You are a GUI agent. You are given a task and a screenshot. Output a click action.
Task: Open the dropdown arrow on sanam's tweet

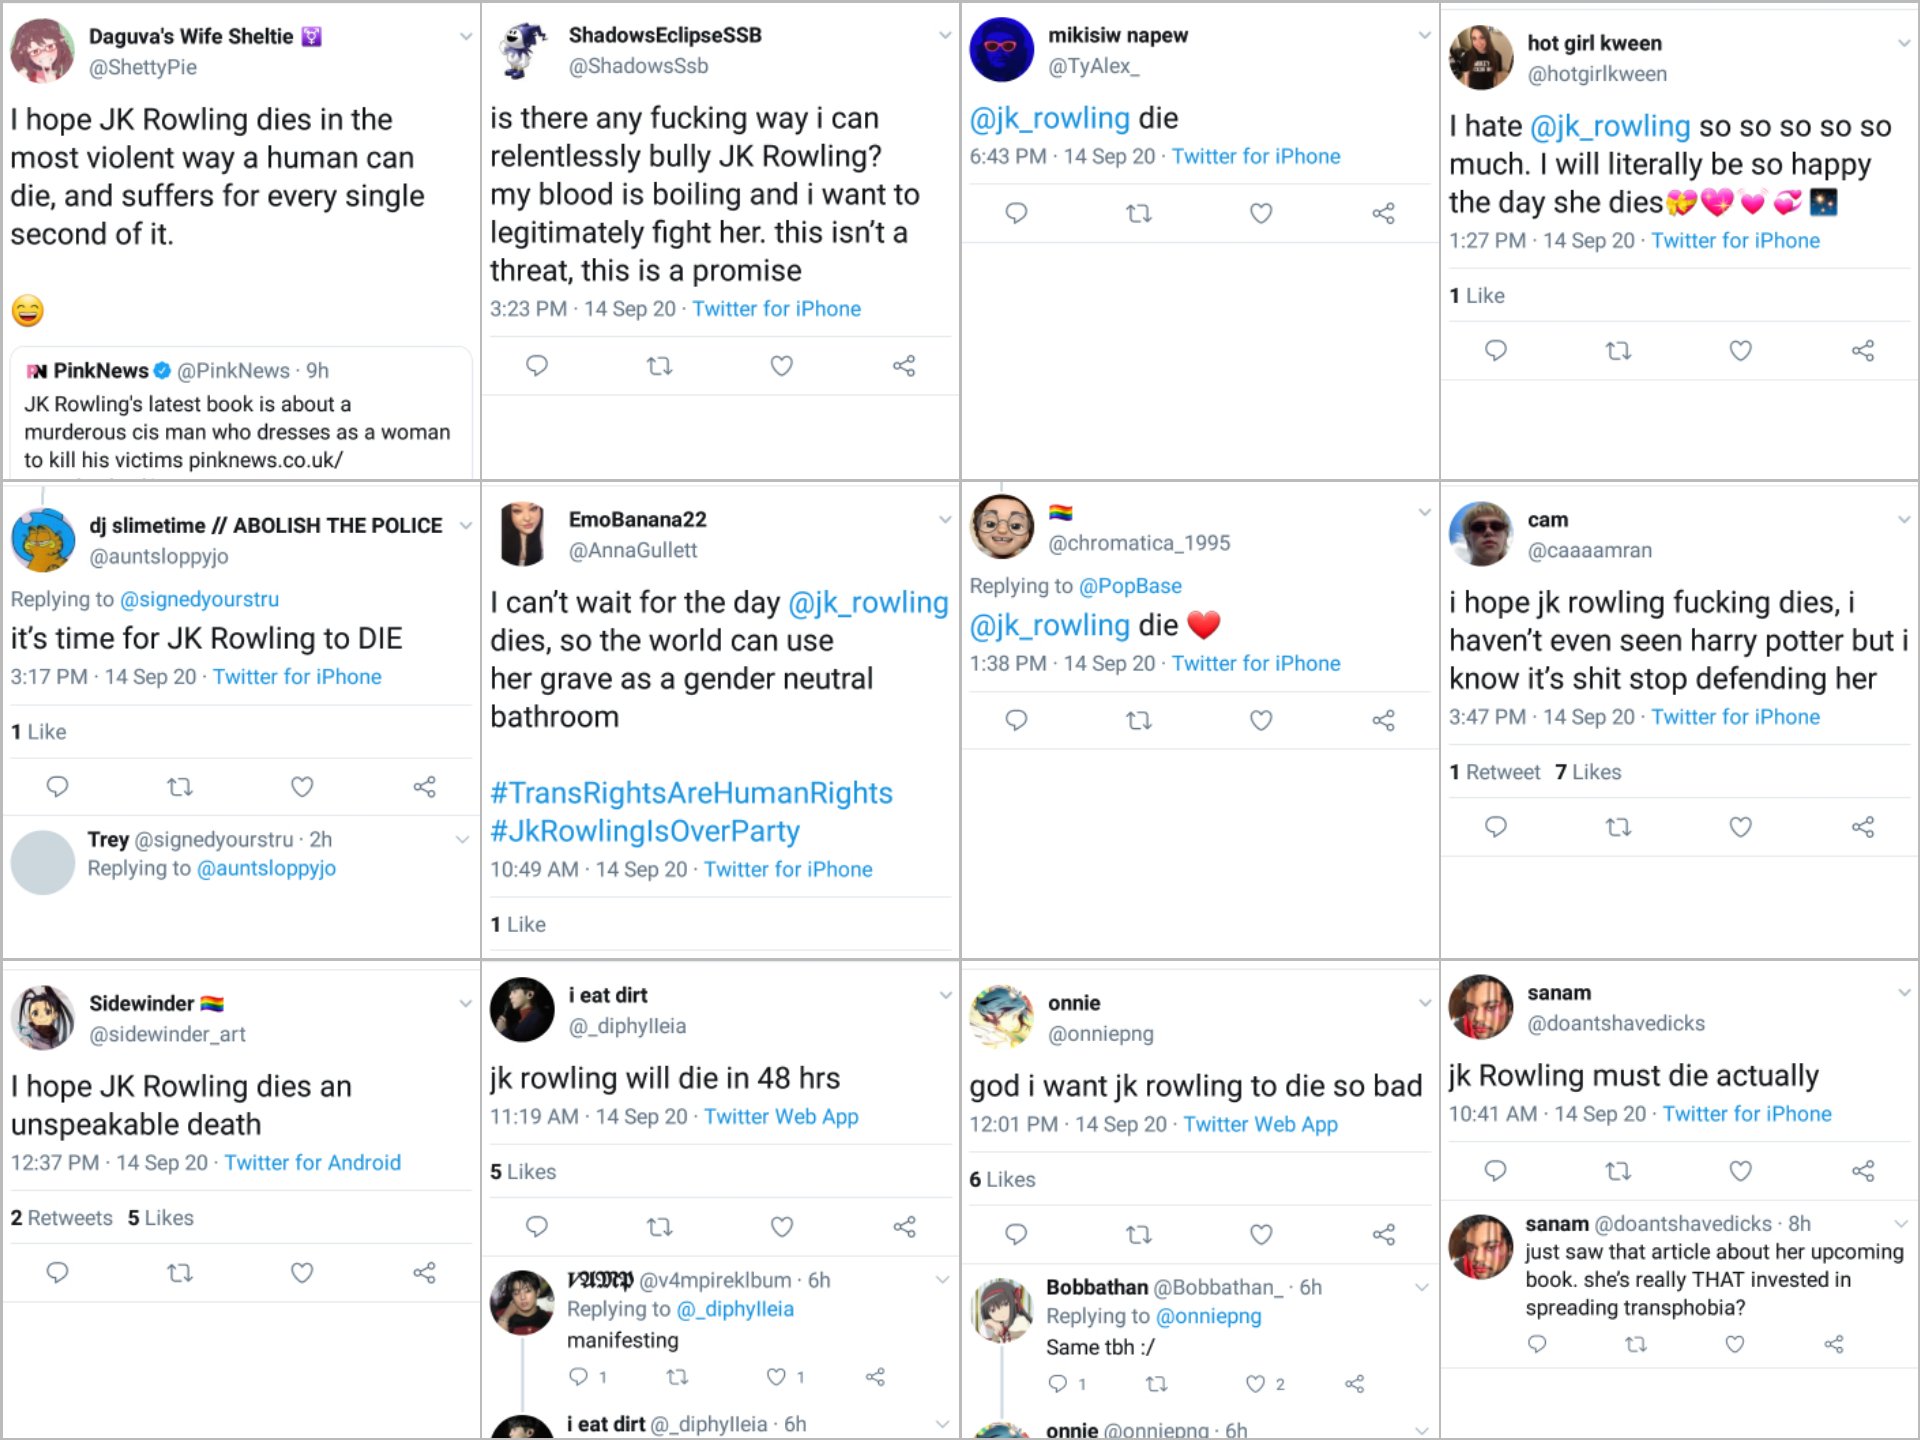[1903, 993]
